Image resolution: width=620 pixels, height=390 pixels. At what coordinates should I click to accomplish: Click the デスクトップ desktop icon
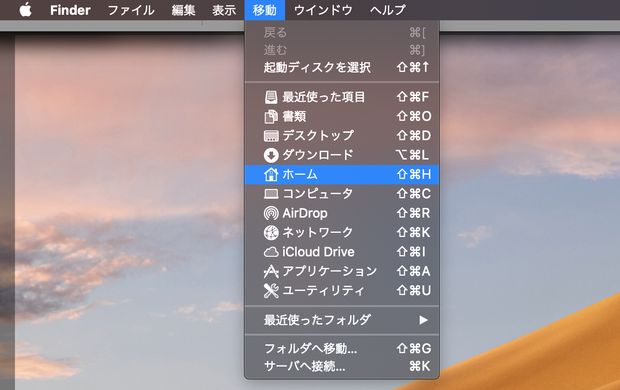[x=271, y=136]
